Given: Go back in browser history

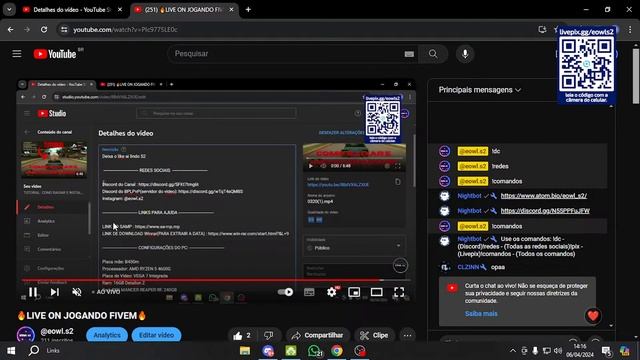Looking at the screenshot, I should tap(11, 29).
